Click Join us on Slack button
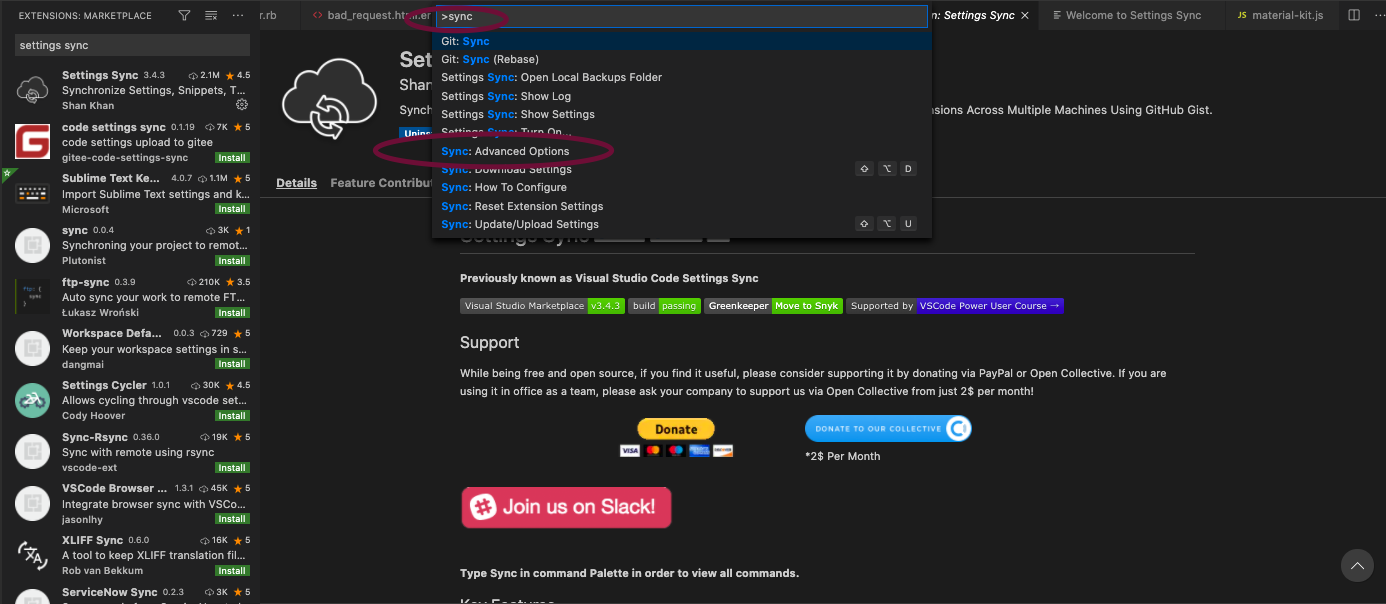This screenshot has height=604, width=1386. click(x=566, y=507)
